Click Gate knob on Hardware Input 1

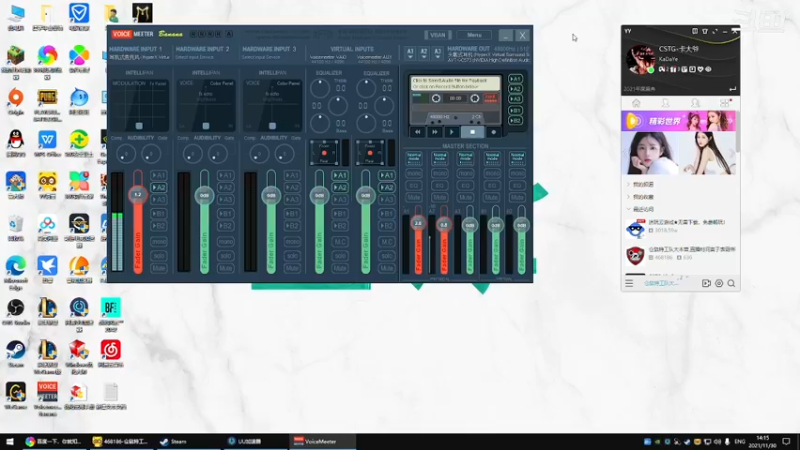pos(151,154)
